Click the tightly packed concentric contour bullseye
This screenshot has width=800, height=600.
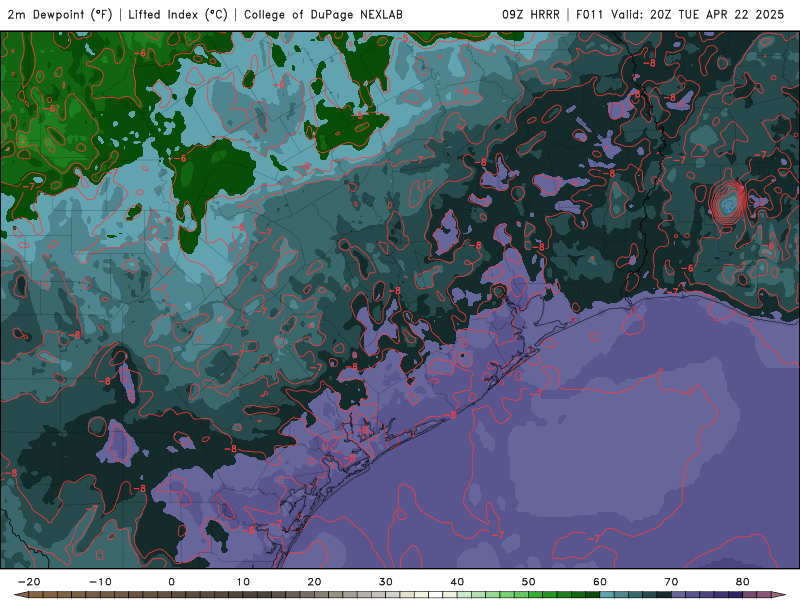point(728,203)
